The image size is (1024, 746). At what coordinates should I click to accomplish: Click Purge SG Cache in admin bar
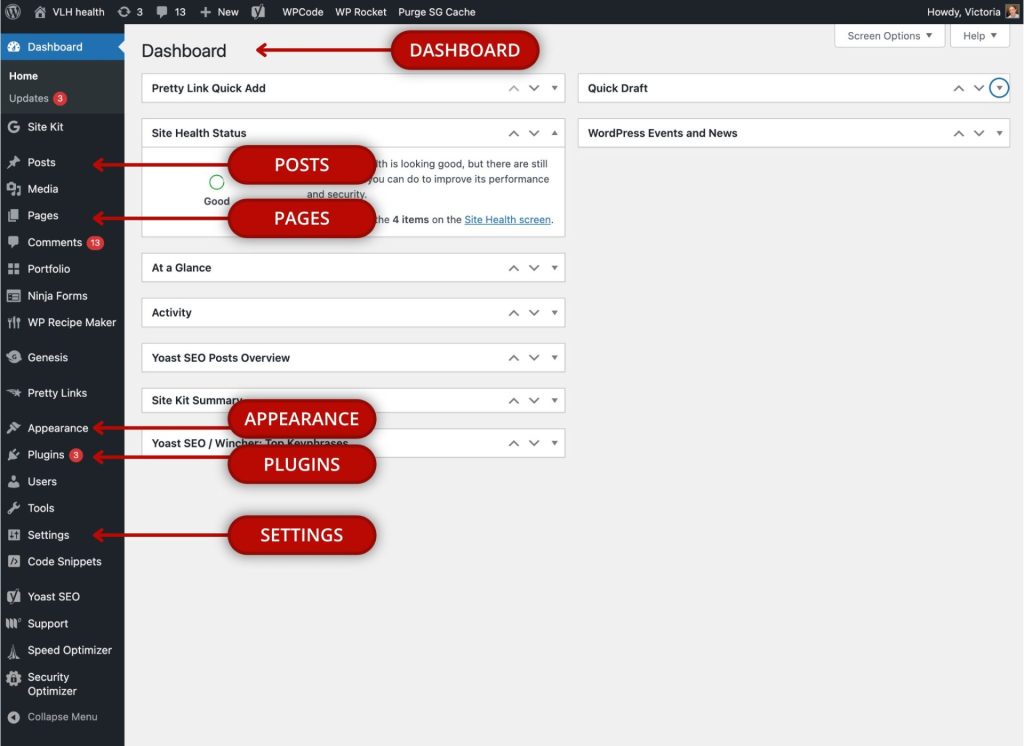tap(437, 12)
